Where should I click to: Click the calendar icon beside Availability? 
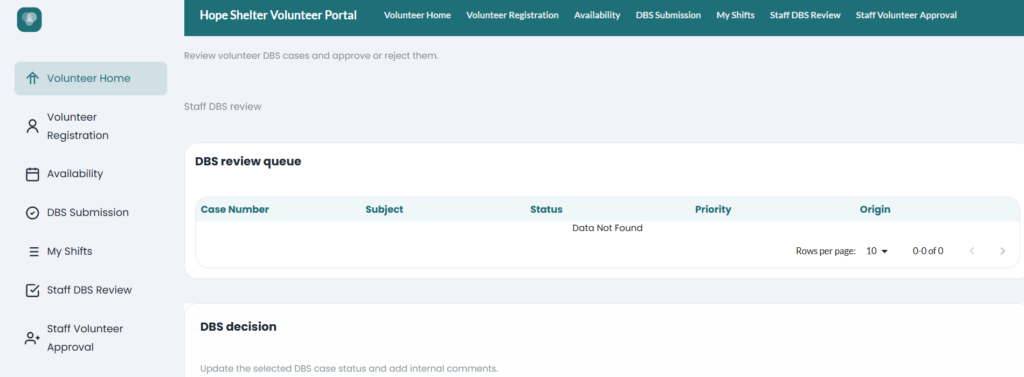(x=32, y=174)
